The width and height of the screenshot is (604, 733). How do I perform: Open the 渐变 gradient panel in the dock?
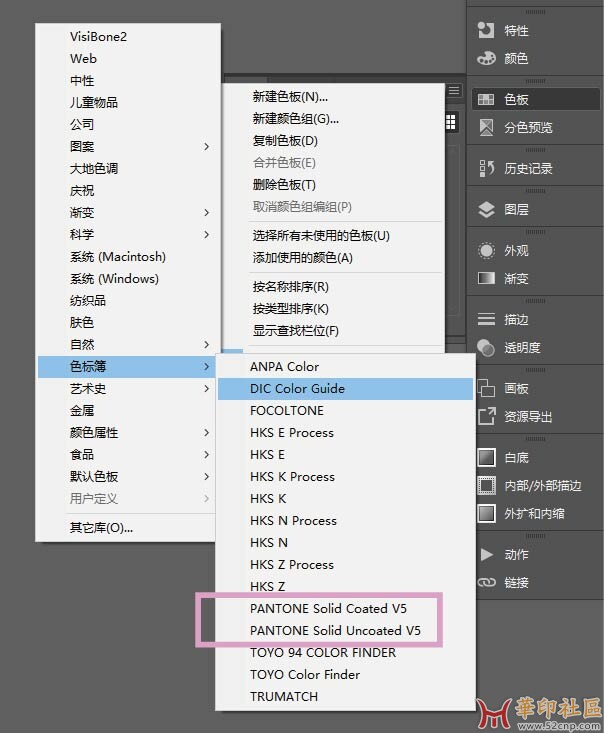(487, 279)
